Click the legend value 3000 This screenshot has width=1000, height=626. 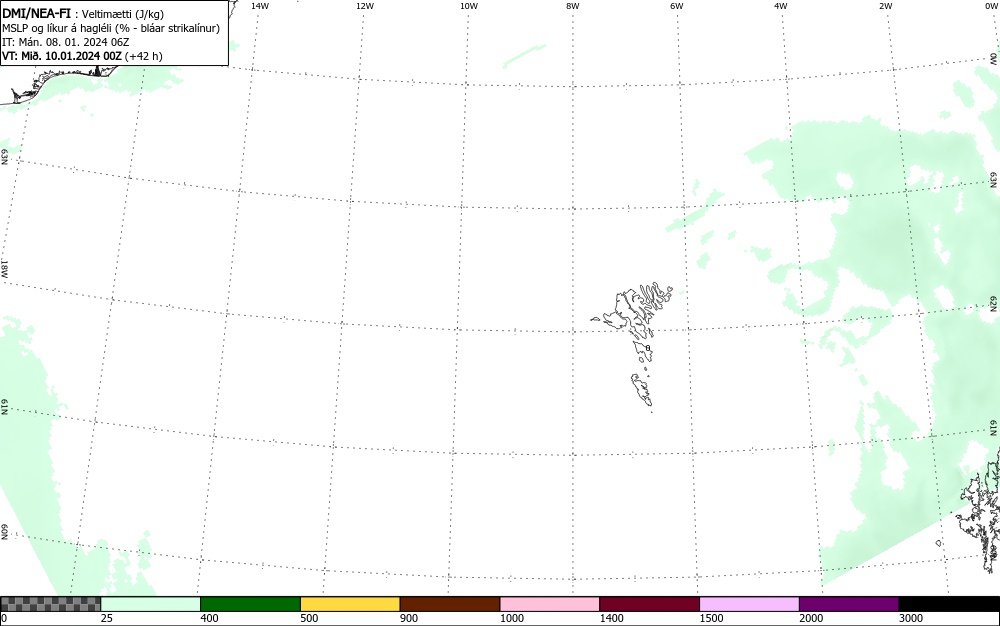(x=911, y=618)
